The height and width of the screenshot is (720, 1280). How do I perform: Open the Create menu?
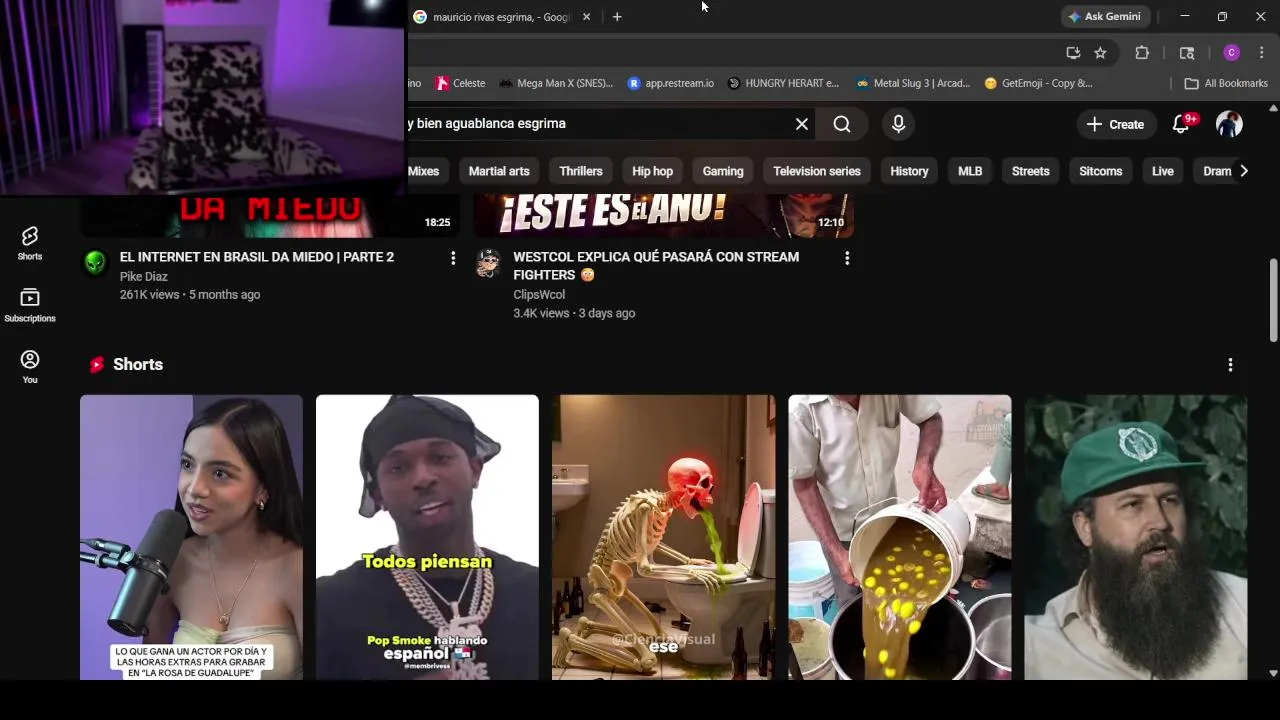[x=1115, y=124]
